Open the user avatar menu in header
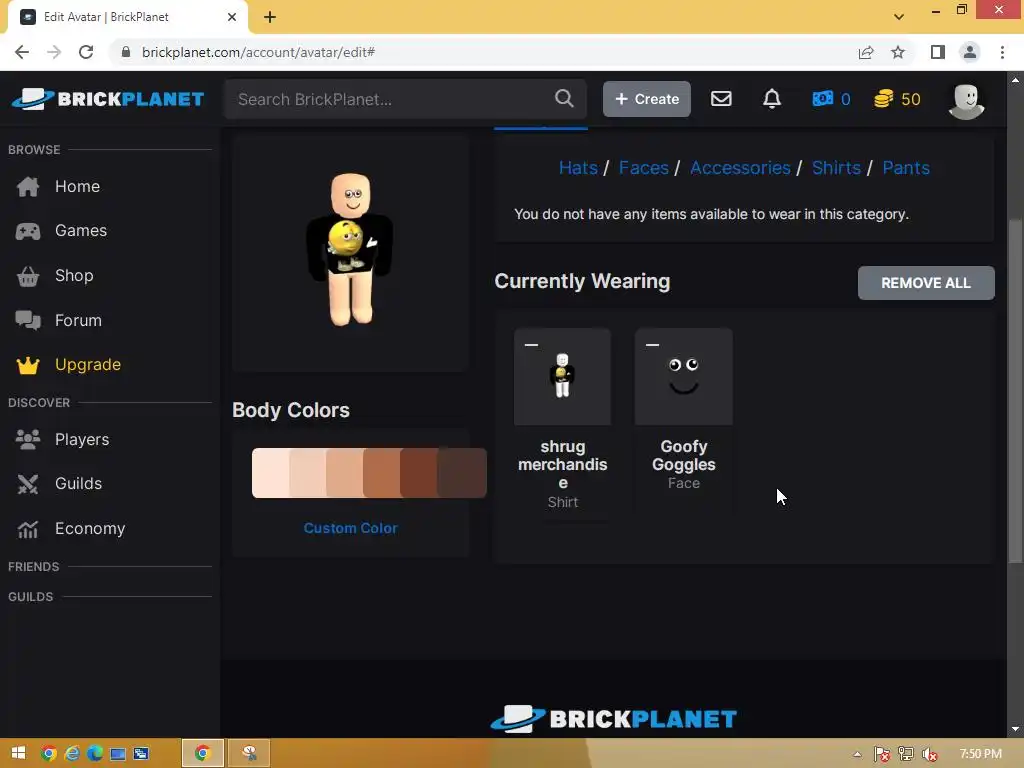This screenshot has height=768, width=1024. (967, 101)
